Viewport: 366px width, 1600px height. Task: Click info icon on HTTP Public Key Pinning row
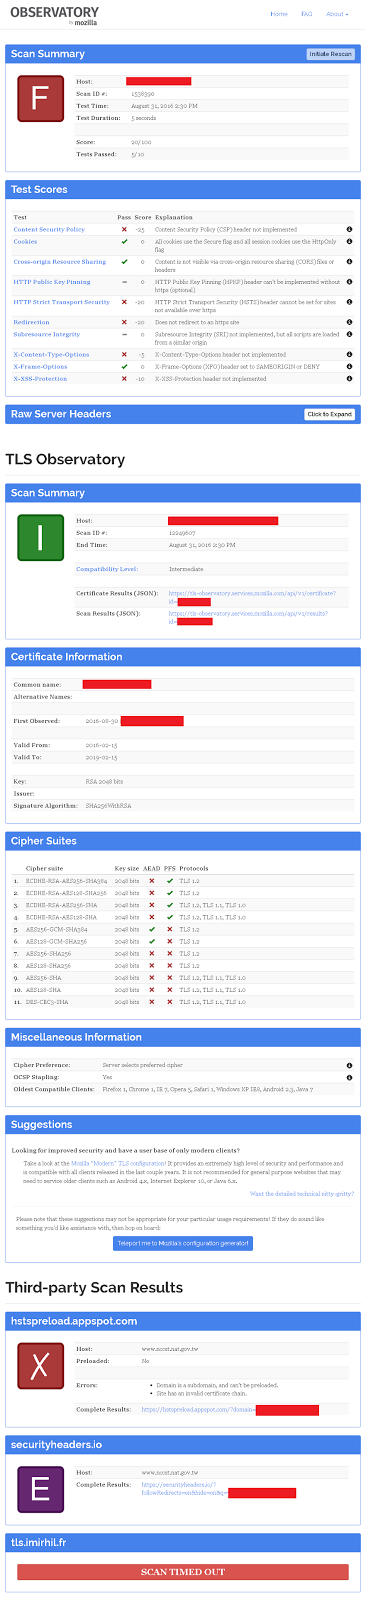pyautogui.click(x=349, y=282)
